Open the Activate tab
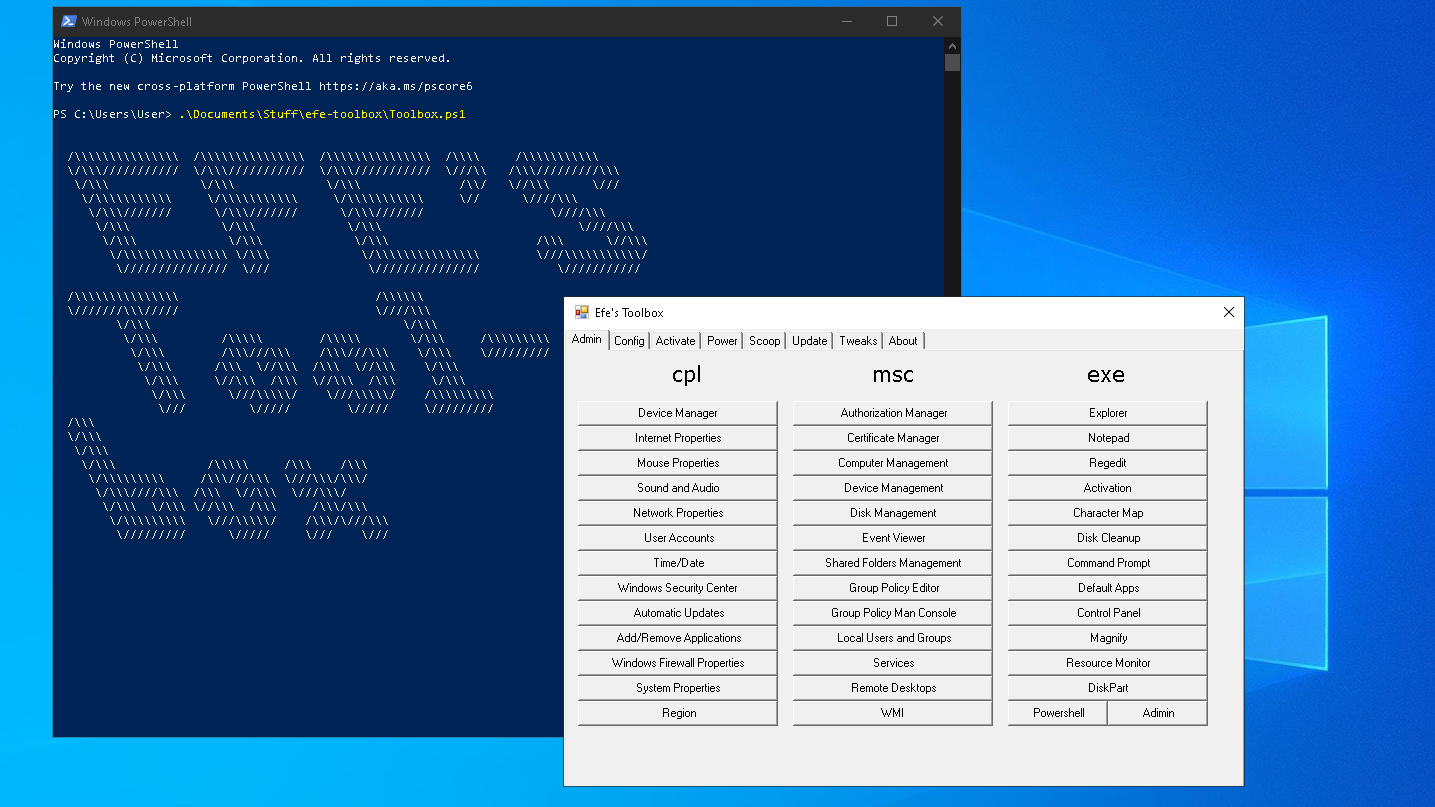 pyautogui.click(x=675, y=341)
